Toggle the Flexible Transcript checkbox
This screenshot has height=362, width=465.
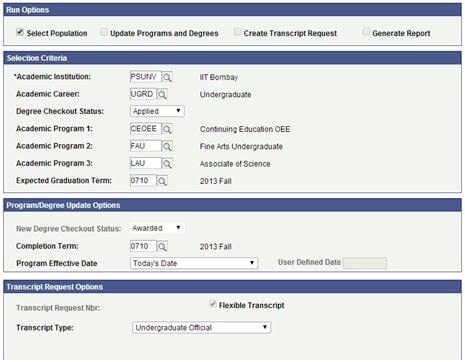(x=212, y=304)
